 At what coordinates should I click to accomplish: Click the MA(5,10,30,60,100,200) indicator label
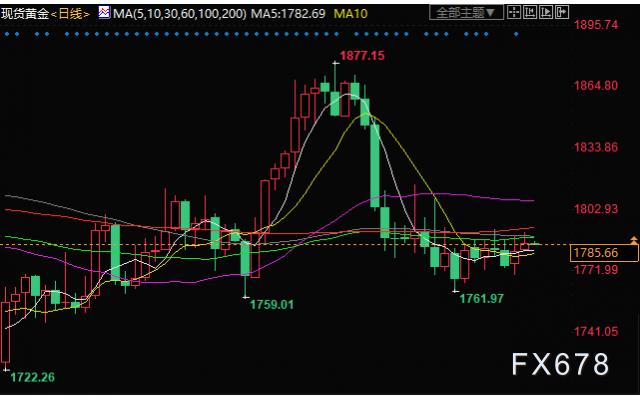pos(180,14)
